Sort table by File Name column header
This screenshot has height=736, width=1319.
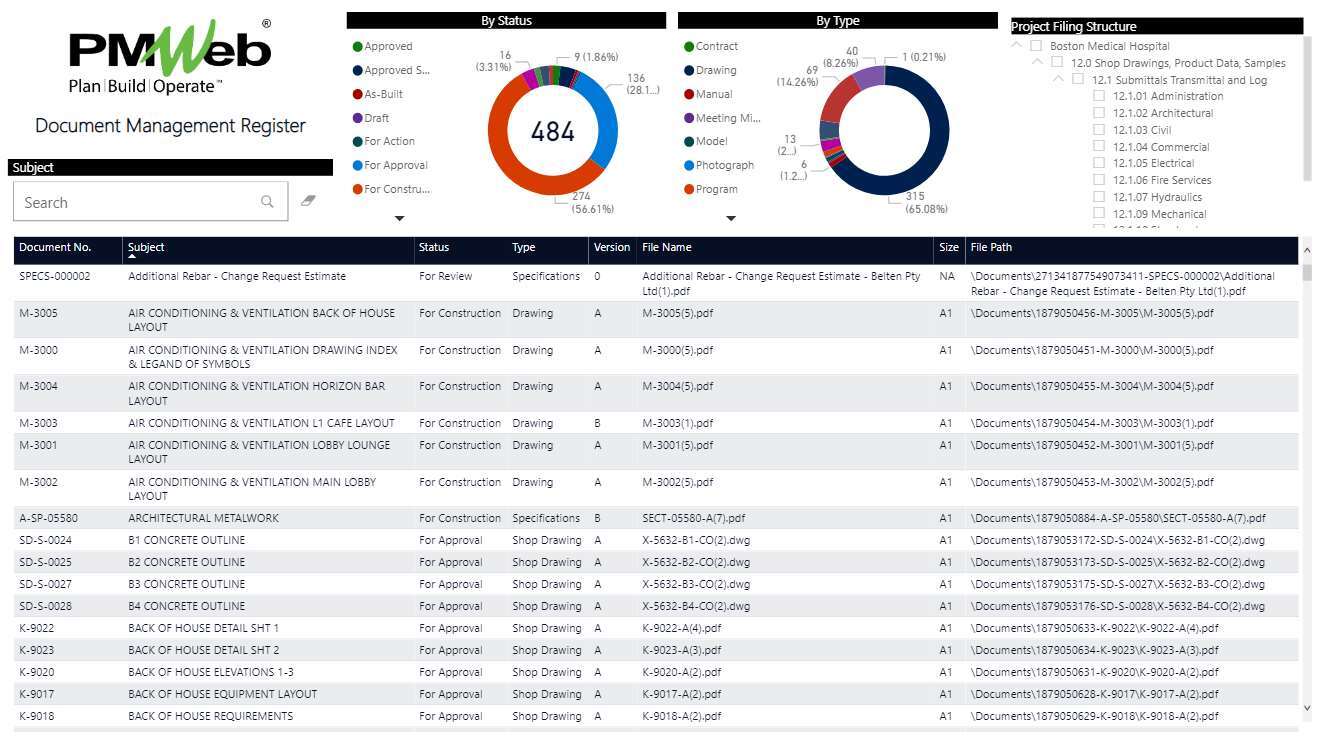click(667, 247)
